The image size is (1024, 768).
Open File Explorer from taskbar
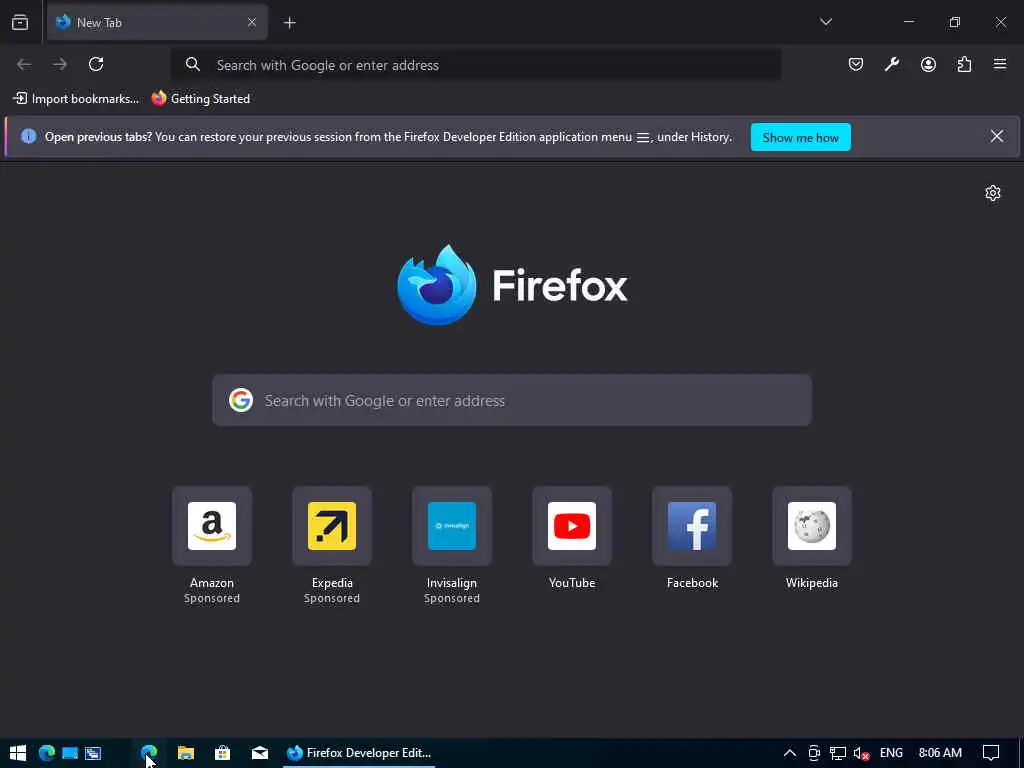[186, 753]
